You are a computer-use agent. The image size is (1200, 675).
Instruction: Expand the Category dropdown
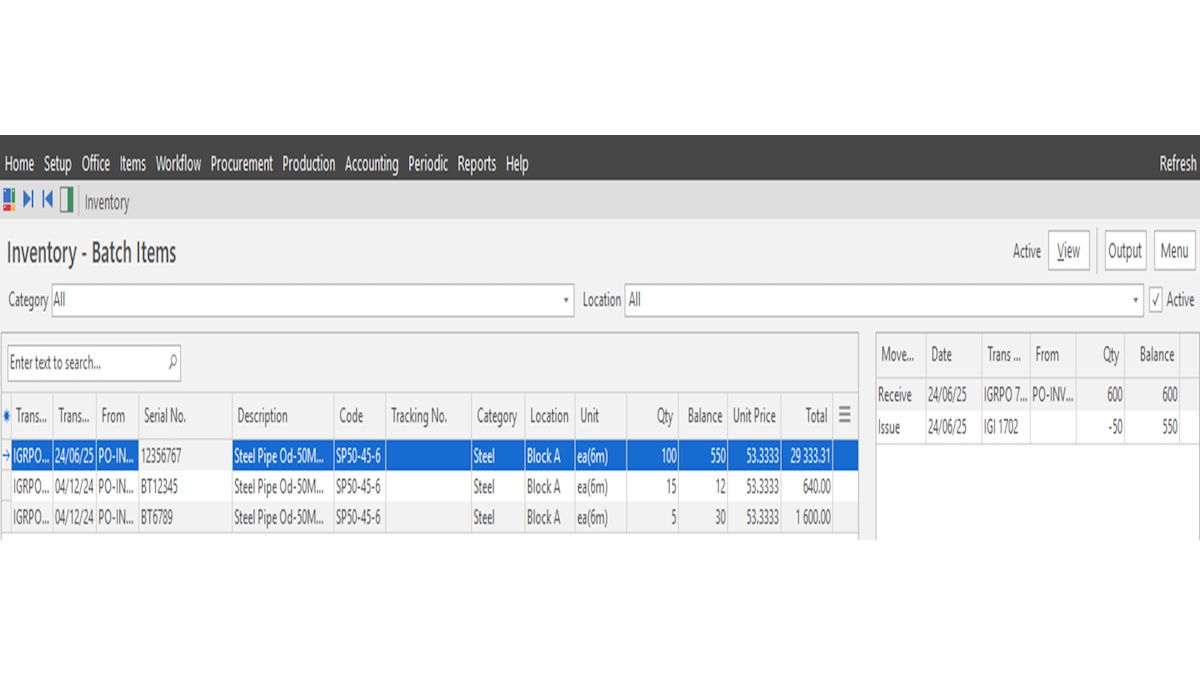pyautogui.click(x=566, y=300)
